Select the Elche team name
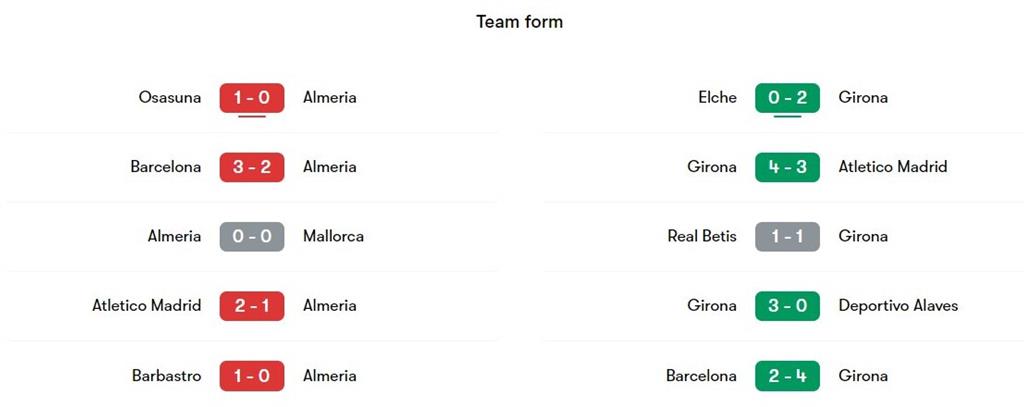The width and height of the screenshot is (1024, 407). click(717, 98)
